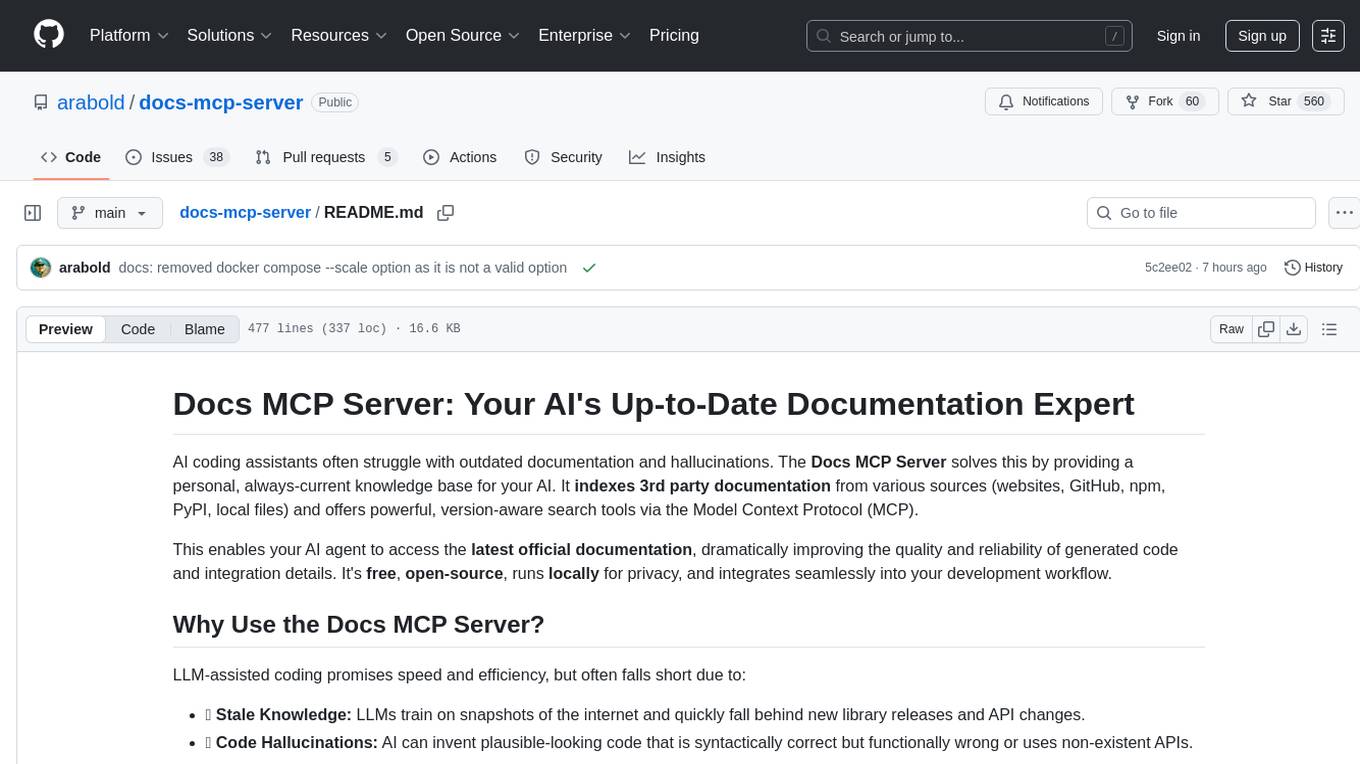Click the '7 hours ago' timestamp
Screen dimensions: 1360x764
(1235, 268)
